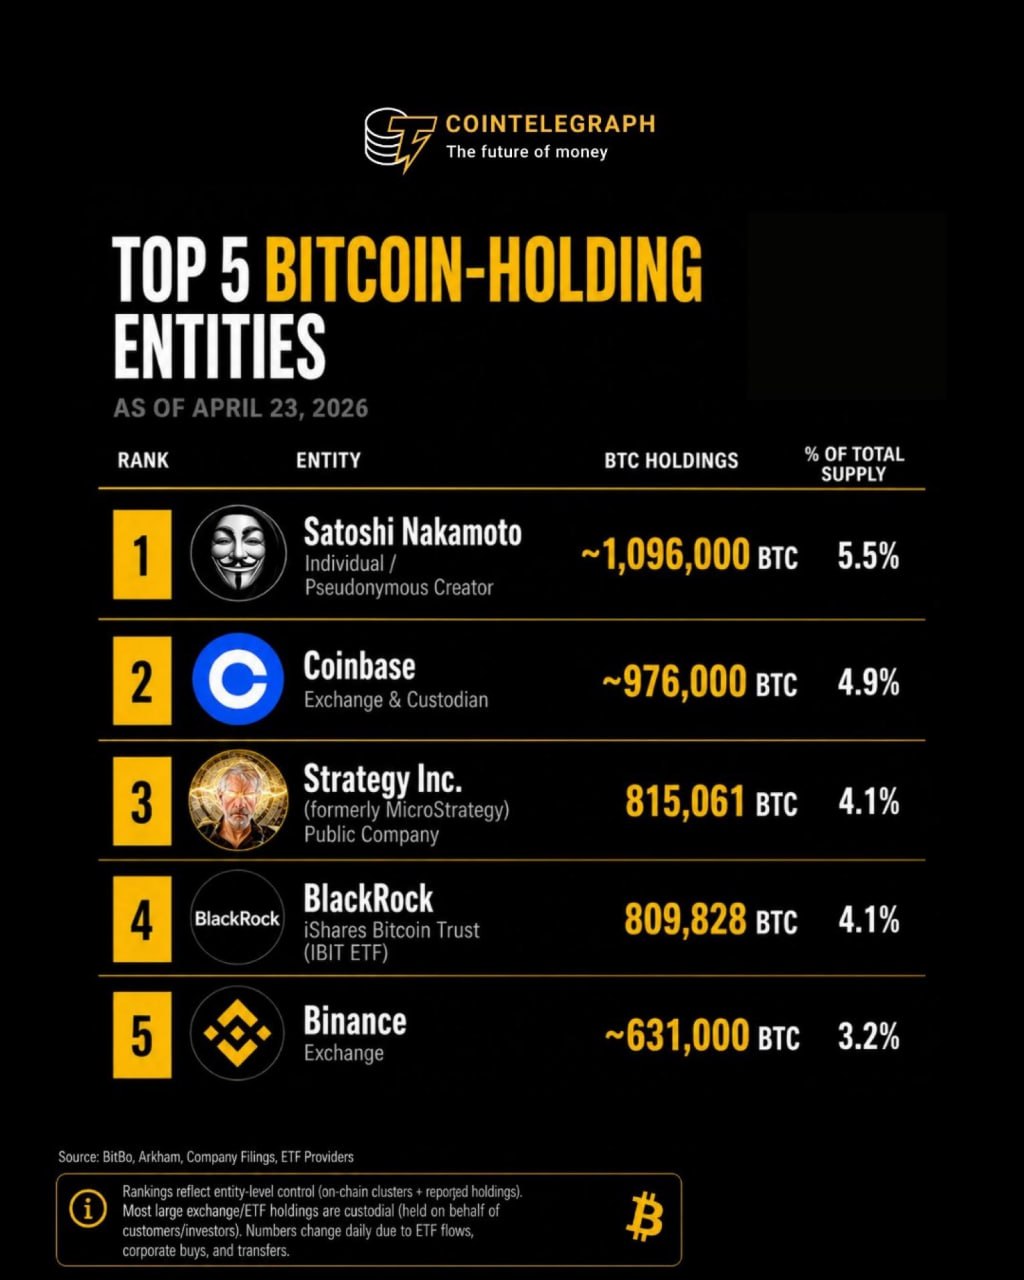Click the RANK column header
Screen dimensions: 1024x1280
143,461
